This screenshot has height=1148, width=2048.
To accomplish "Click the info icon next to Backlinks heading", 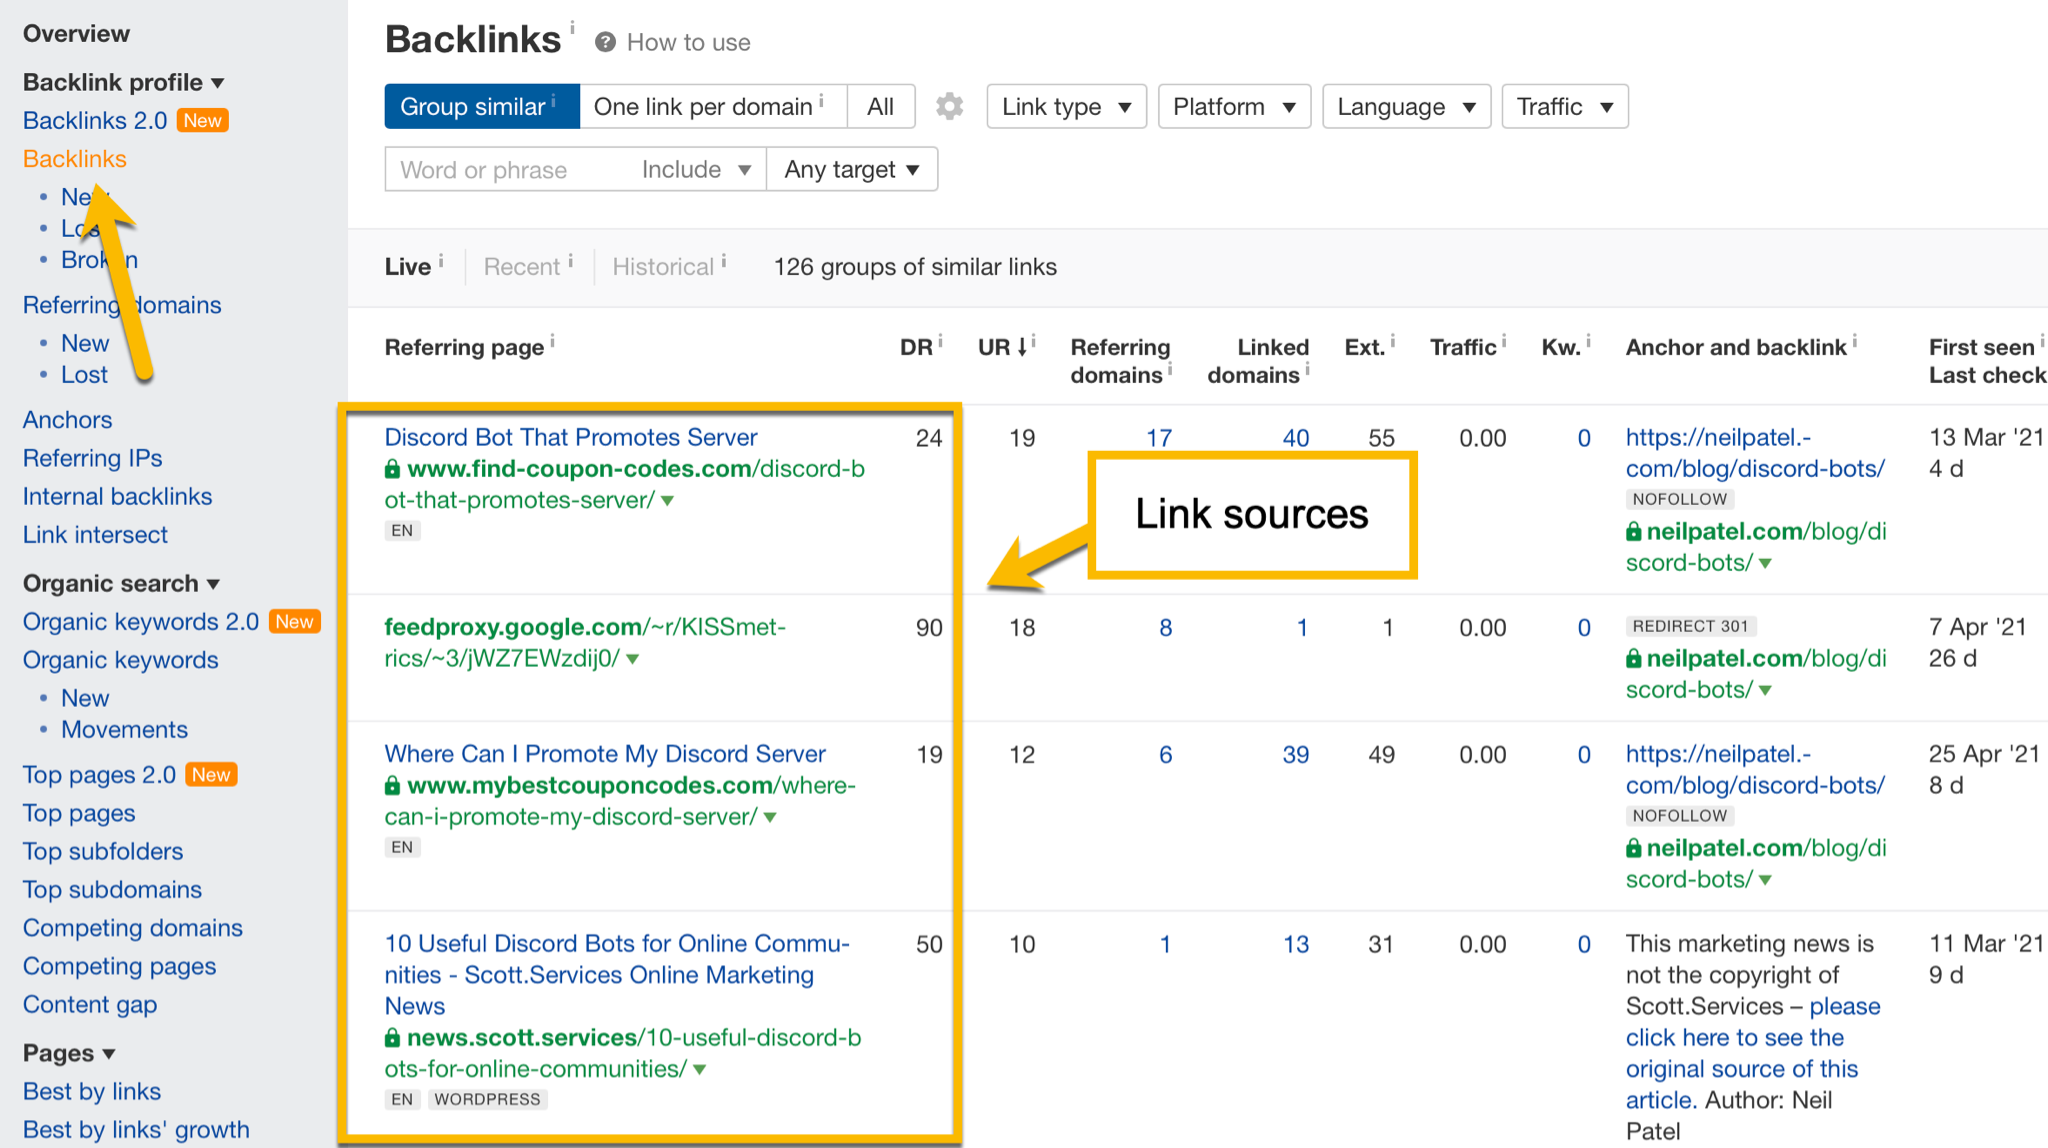I will pyautogui.click(x=573, y=27).
